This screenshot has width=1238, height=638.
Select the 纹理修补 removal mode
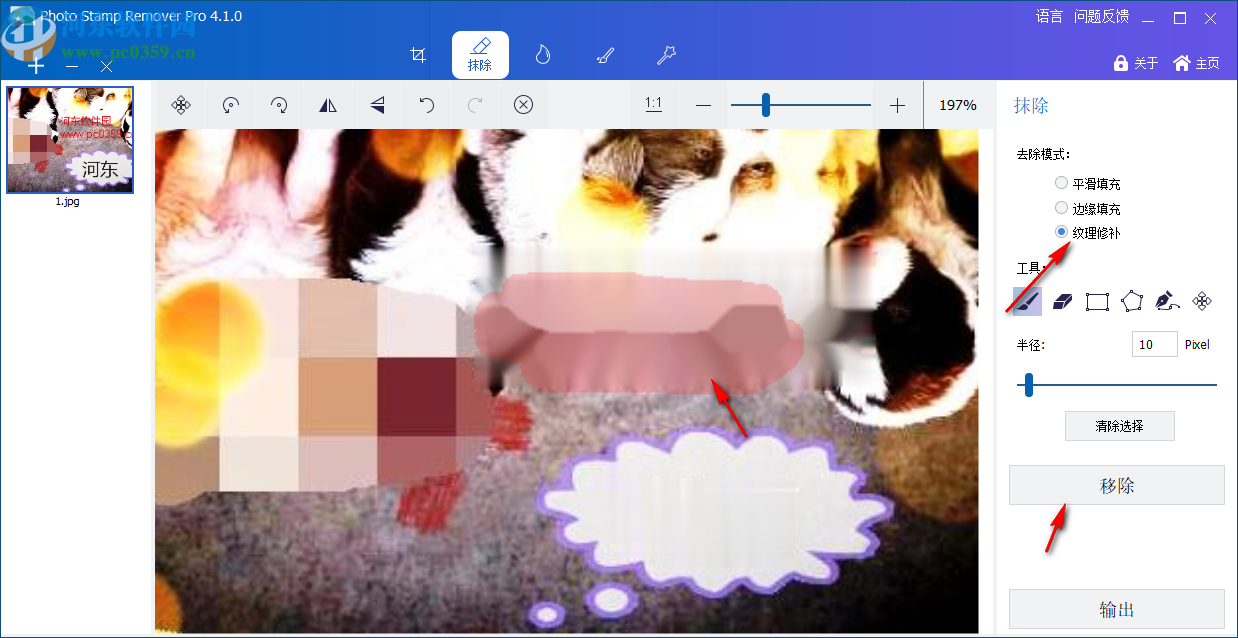pos(1060,231)
